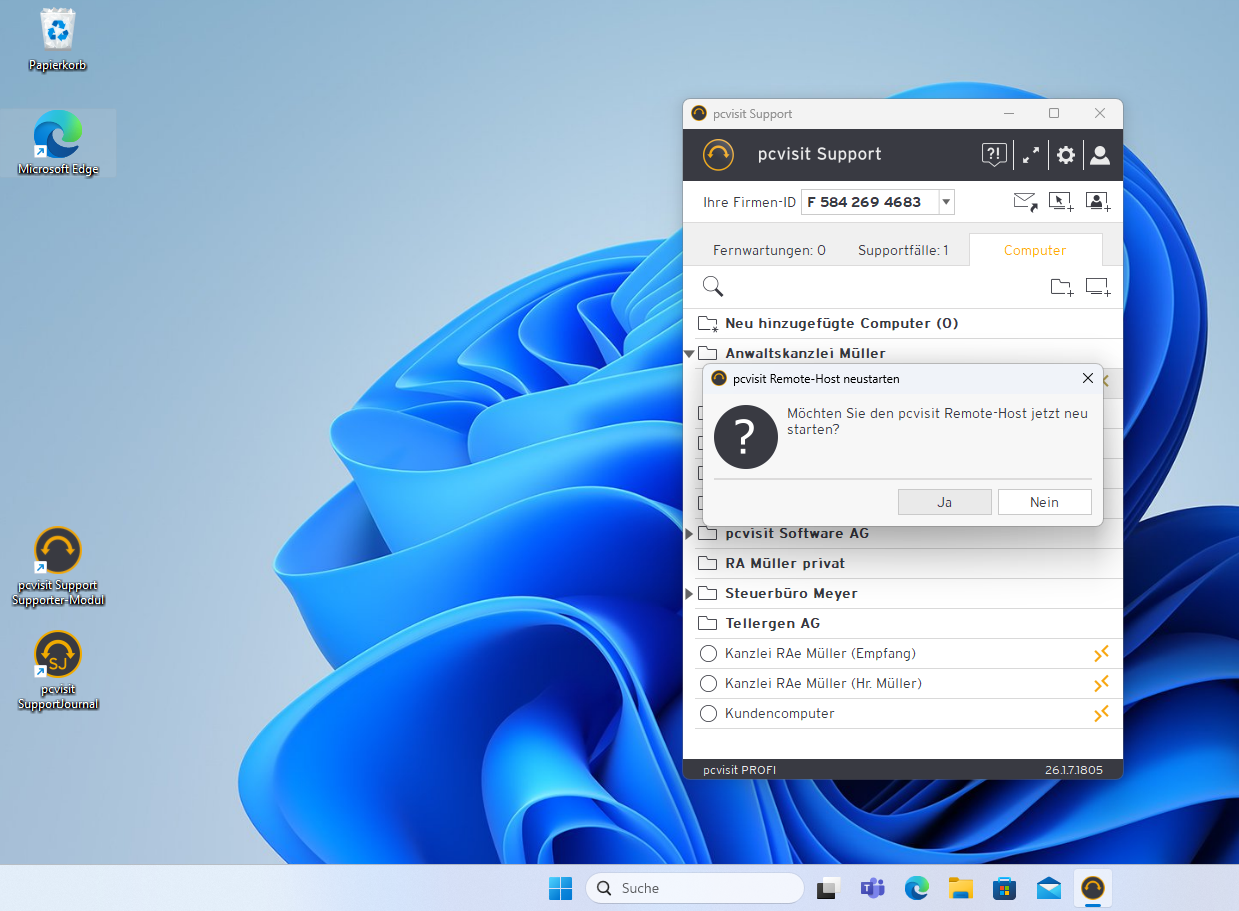Decline restart by clicking Nein
Screen dimensions: 1239x911
[x=1044, y=502]
